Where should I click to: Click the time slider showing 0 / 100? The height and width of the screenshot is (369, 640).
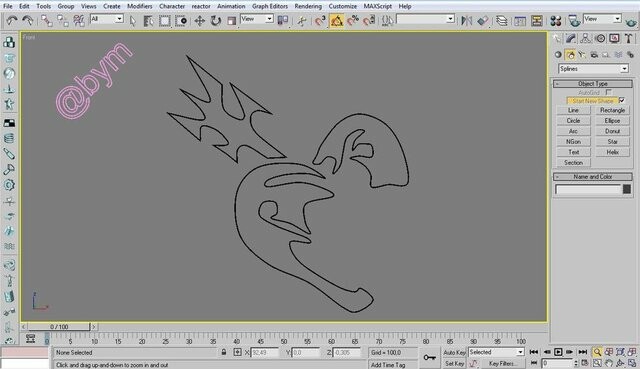click(x=59, y=327)
